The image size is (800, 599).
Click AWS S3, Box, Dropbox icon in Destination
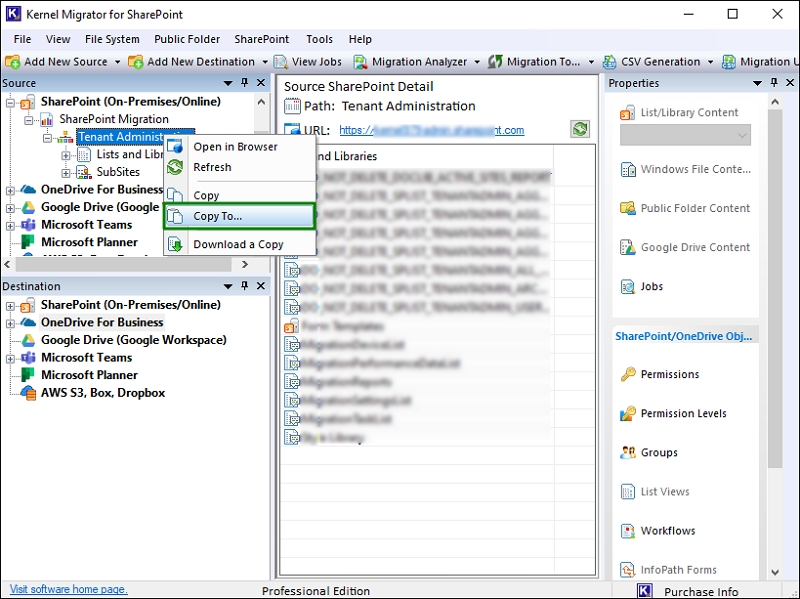[x=28, y=393]
